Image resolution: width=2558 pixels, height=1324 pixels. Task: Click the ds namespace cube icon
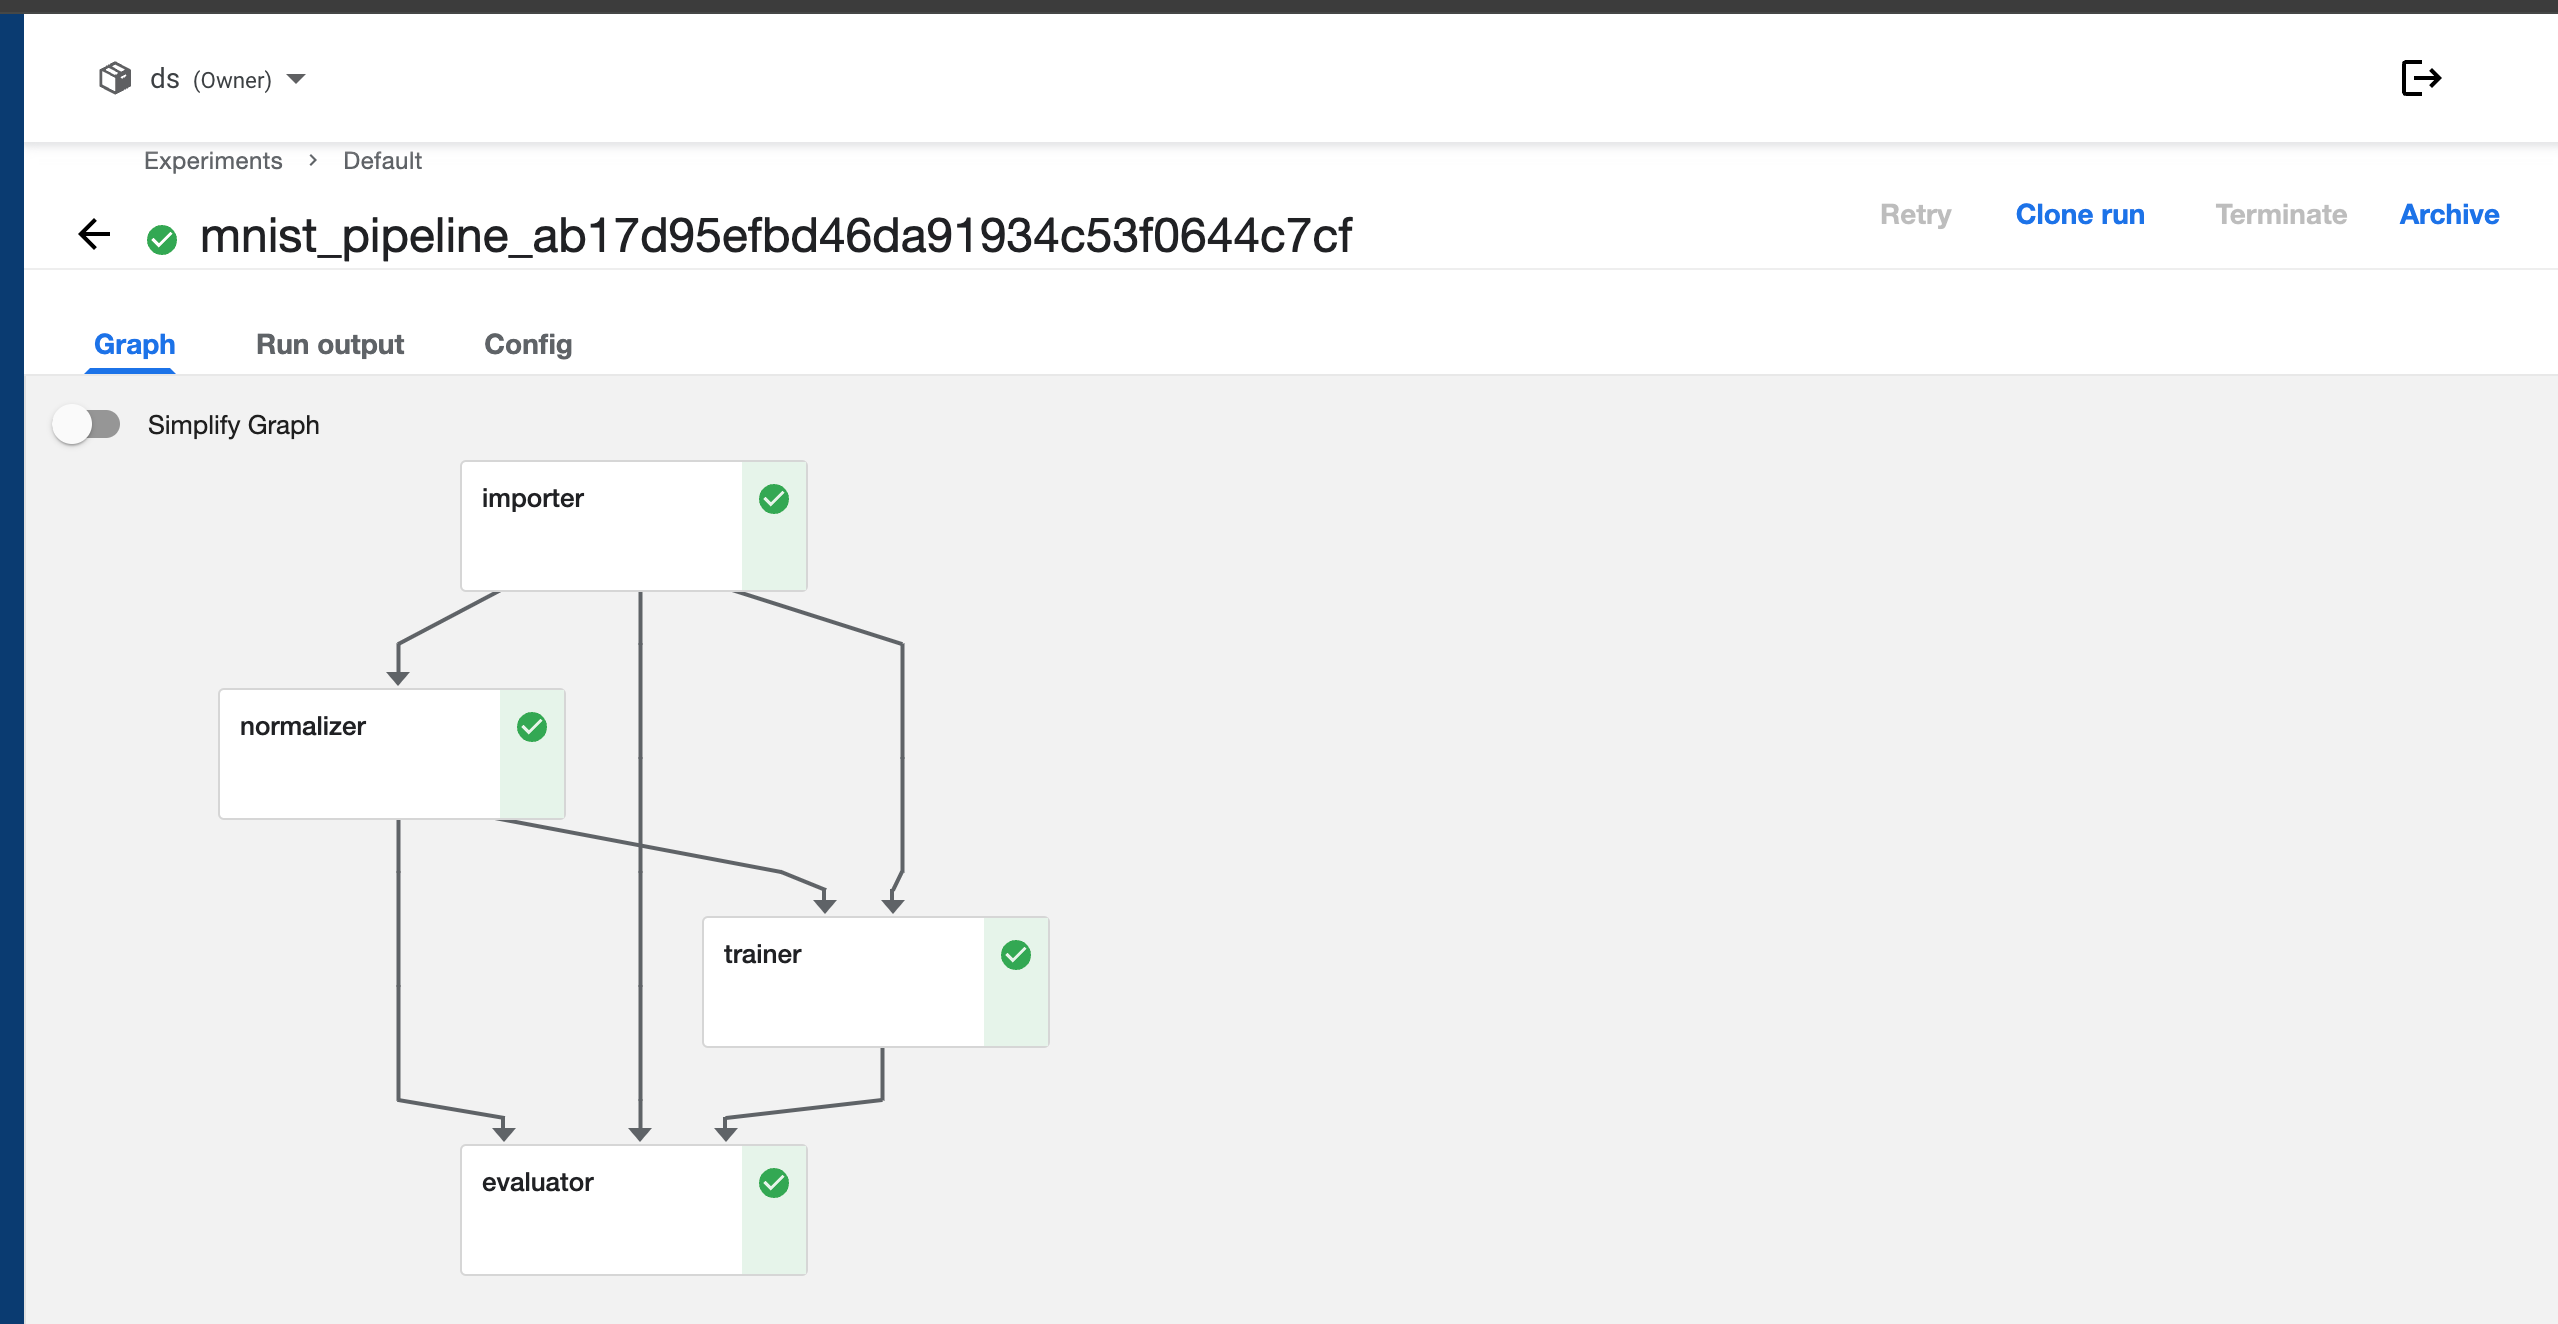pos(115,78)
